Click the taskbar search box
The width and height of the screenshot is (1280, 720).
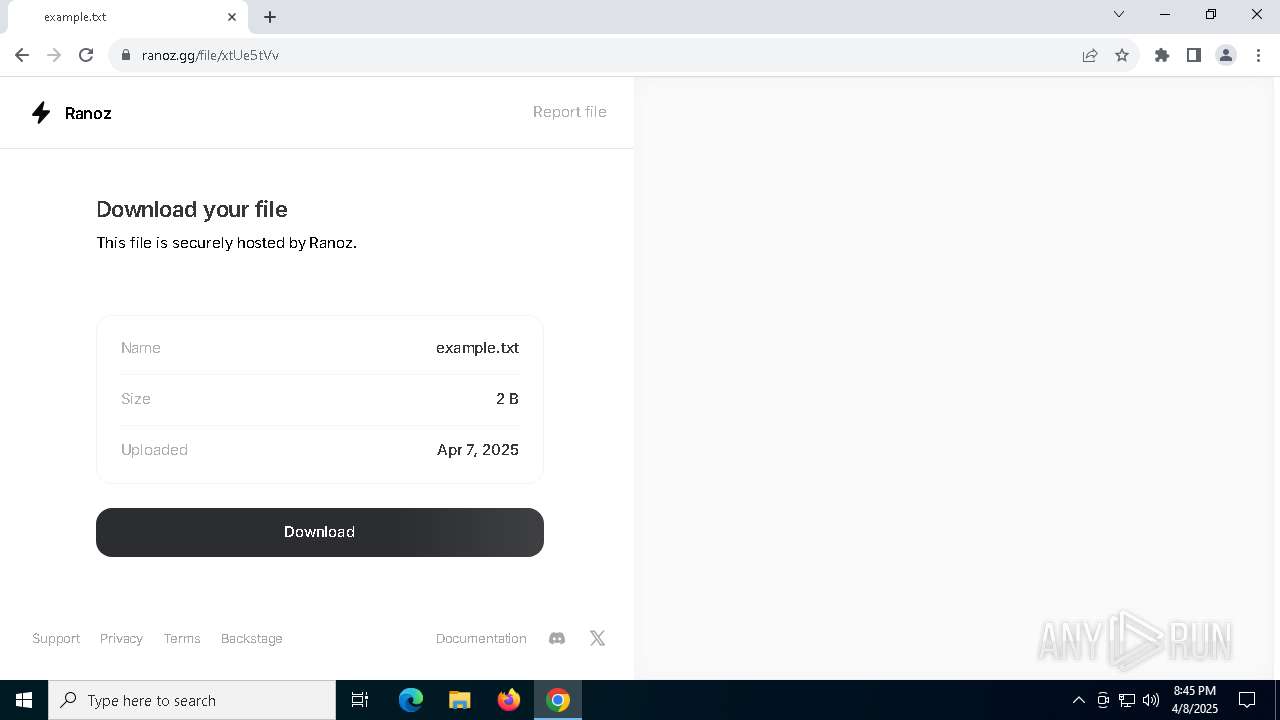pyautogui.click(x=192, y=700)
